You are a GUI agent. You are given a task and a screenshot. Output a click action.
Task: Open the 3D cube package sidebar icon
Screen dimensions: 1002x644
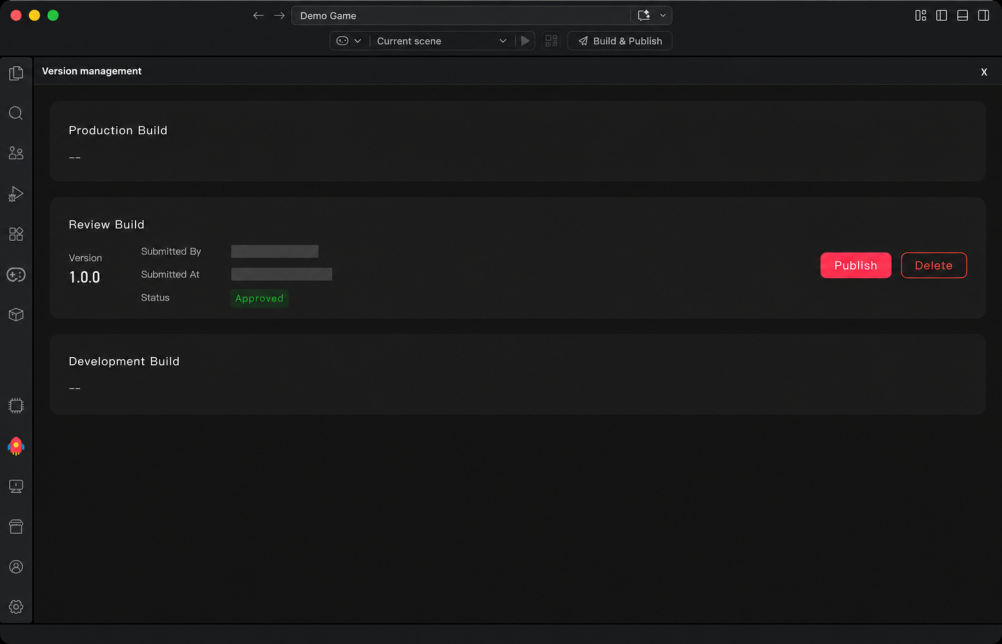pyautogui.click(x=16, y=314)
